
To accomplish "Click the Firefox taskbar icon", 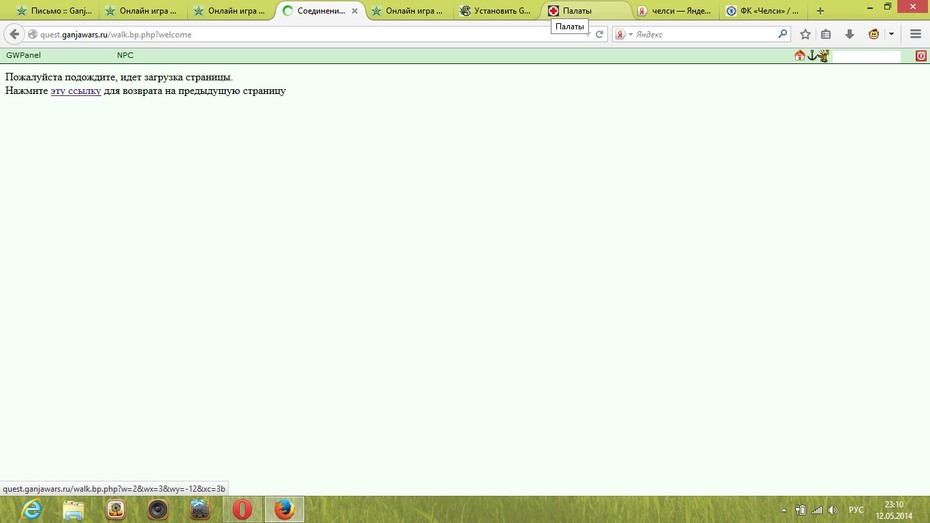I will (284, 509).
